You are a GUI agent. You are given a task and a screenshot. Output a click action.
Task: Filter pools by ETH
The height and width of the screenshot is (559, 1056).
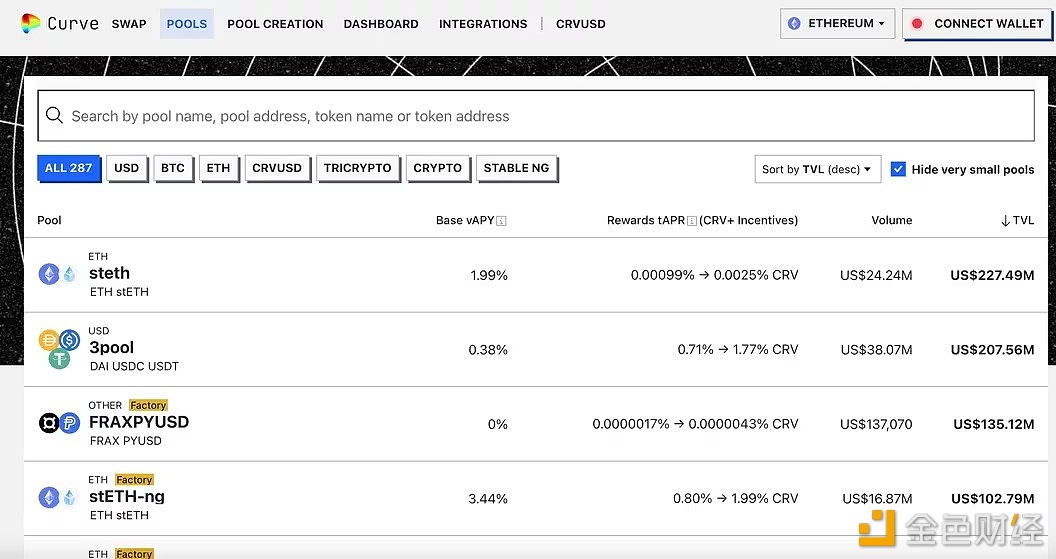(218, 168)
